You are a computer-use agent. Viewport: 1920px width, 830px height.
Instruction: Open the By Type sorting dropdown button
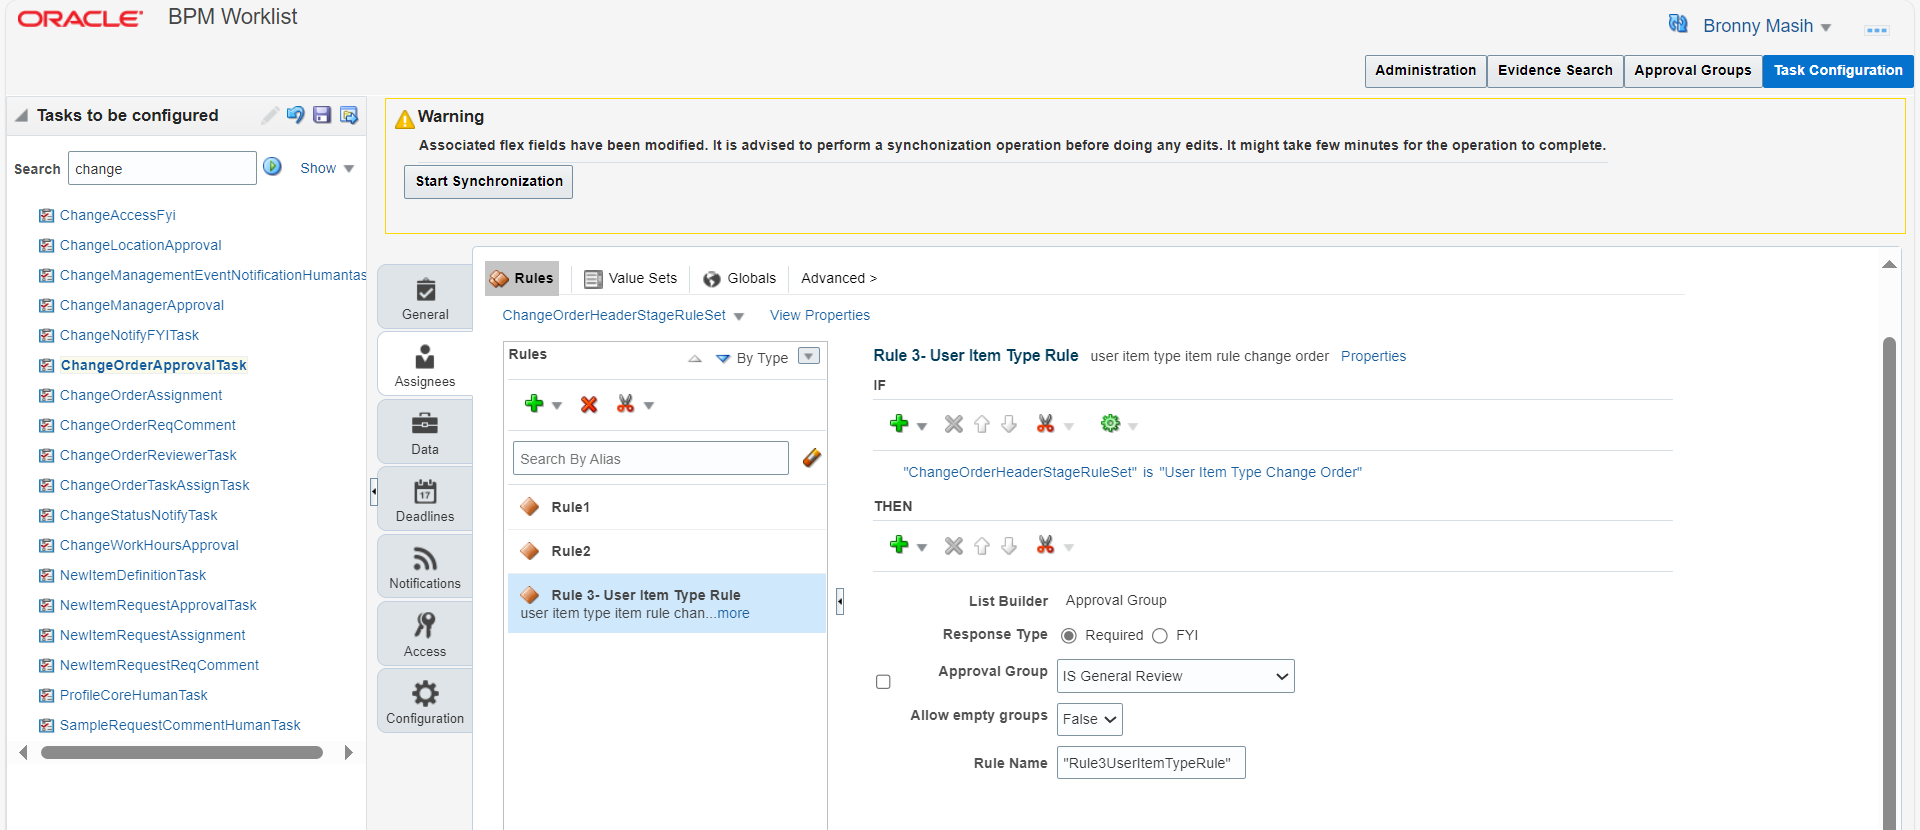(809, 356)
